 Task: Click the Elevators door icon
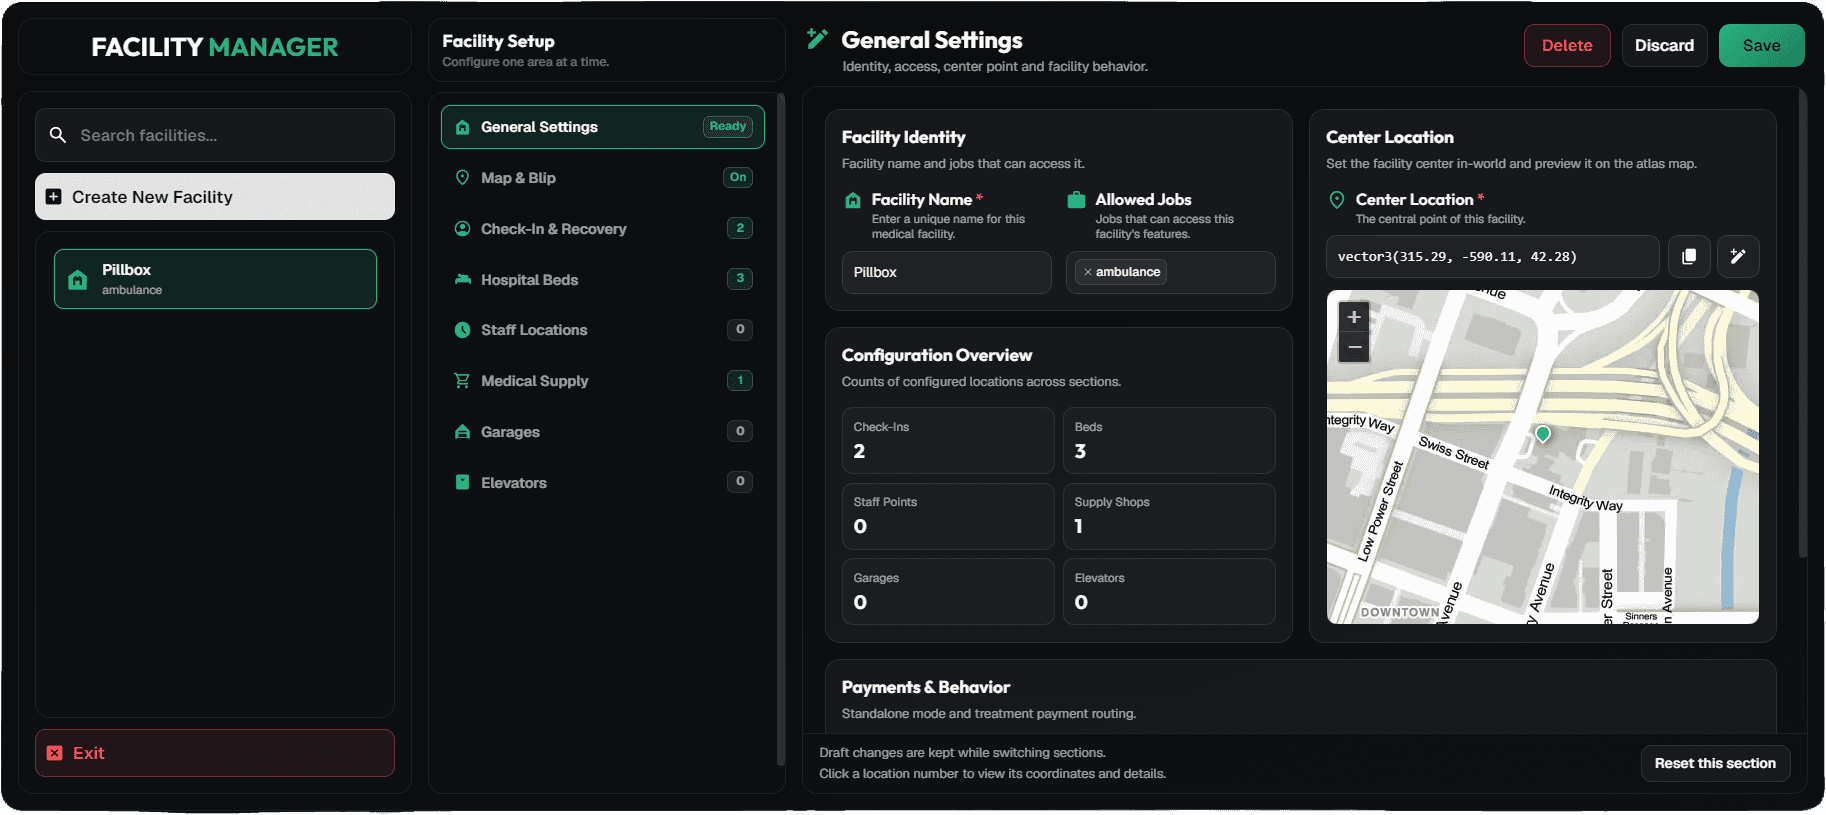[462, 482]
